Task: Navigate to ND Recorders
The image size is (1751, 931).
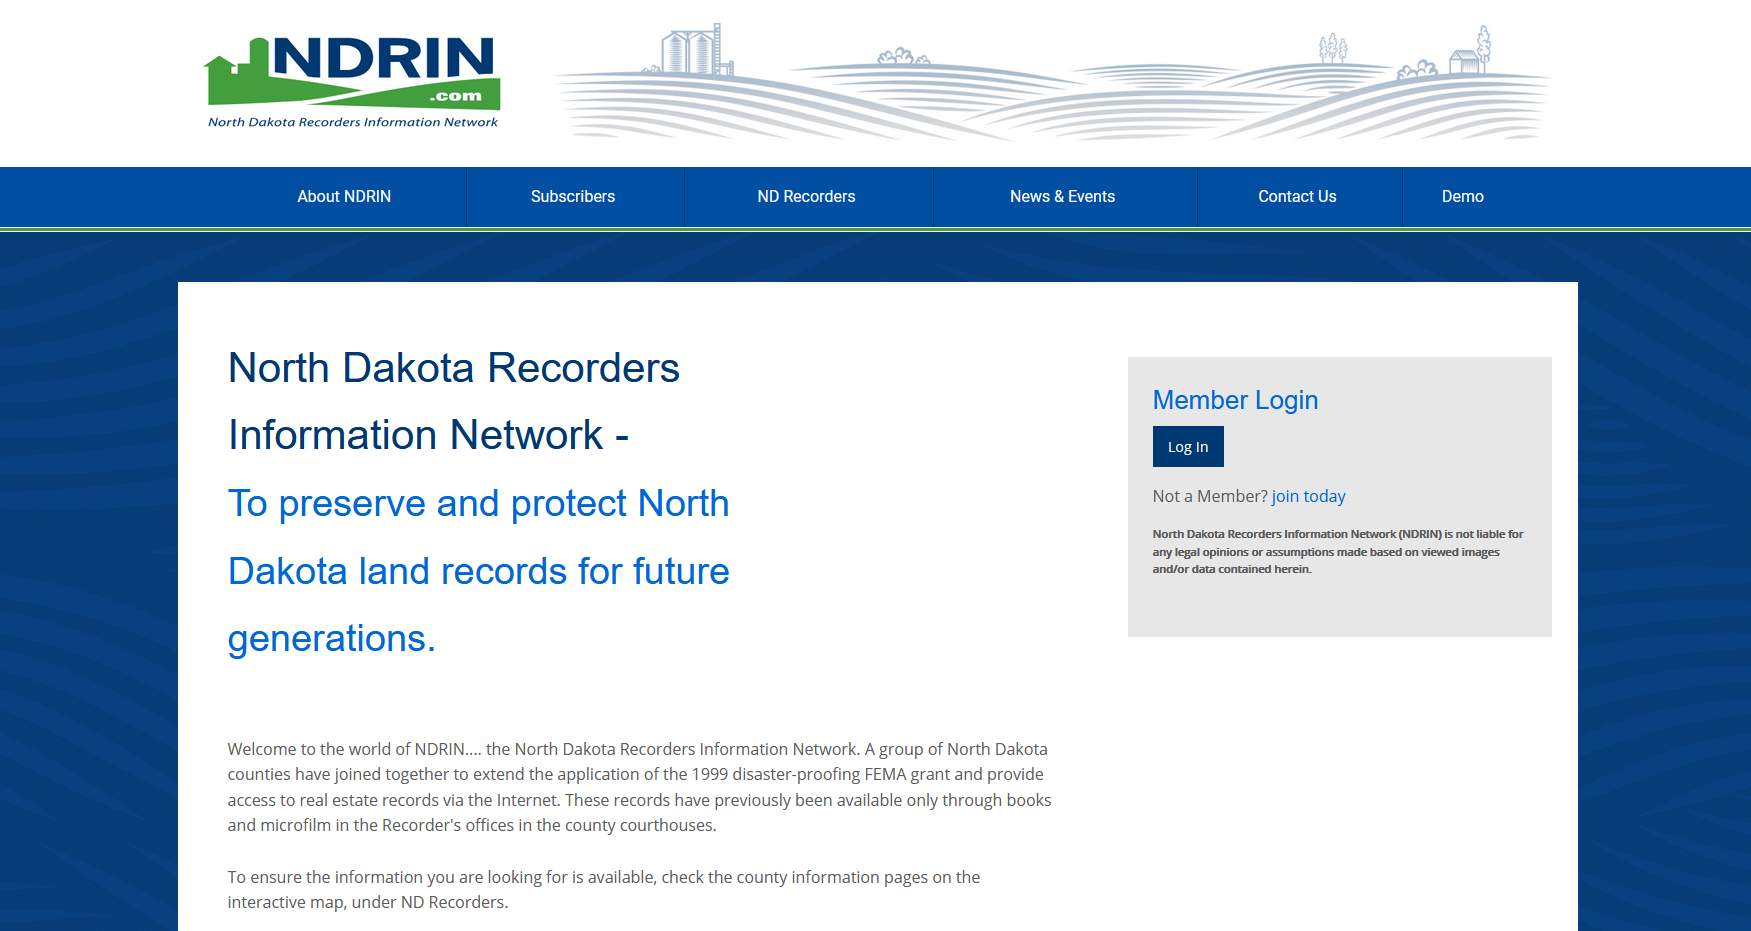Action: tap(807, 196)
